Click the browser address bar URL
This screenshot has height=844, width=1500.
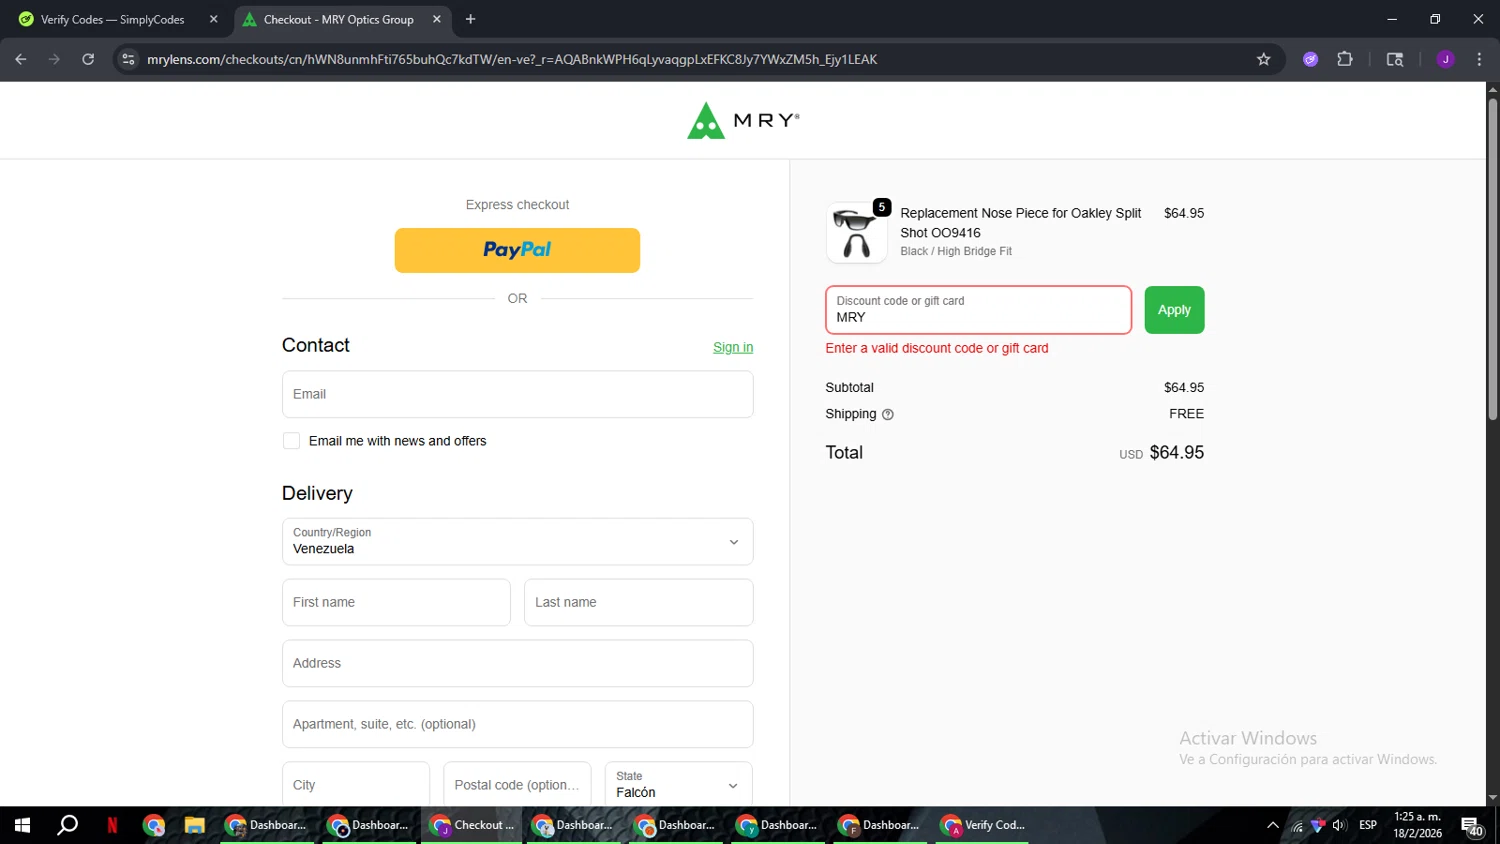pyautogui.click(x=511, y=59)
